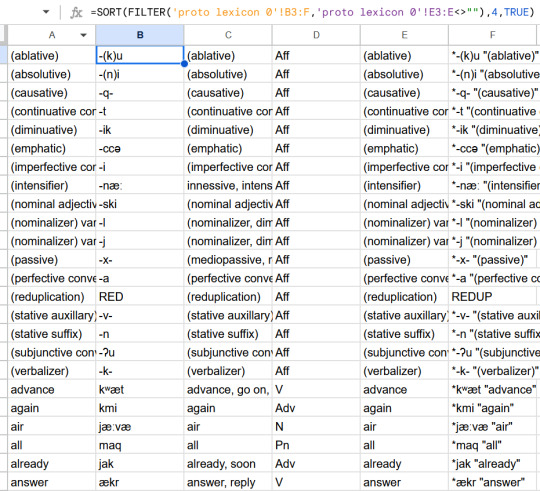The height and width of the screenshot is (491, 540).
Task: Select cell containing -(n)i
Action: [x=140, y=74]
